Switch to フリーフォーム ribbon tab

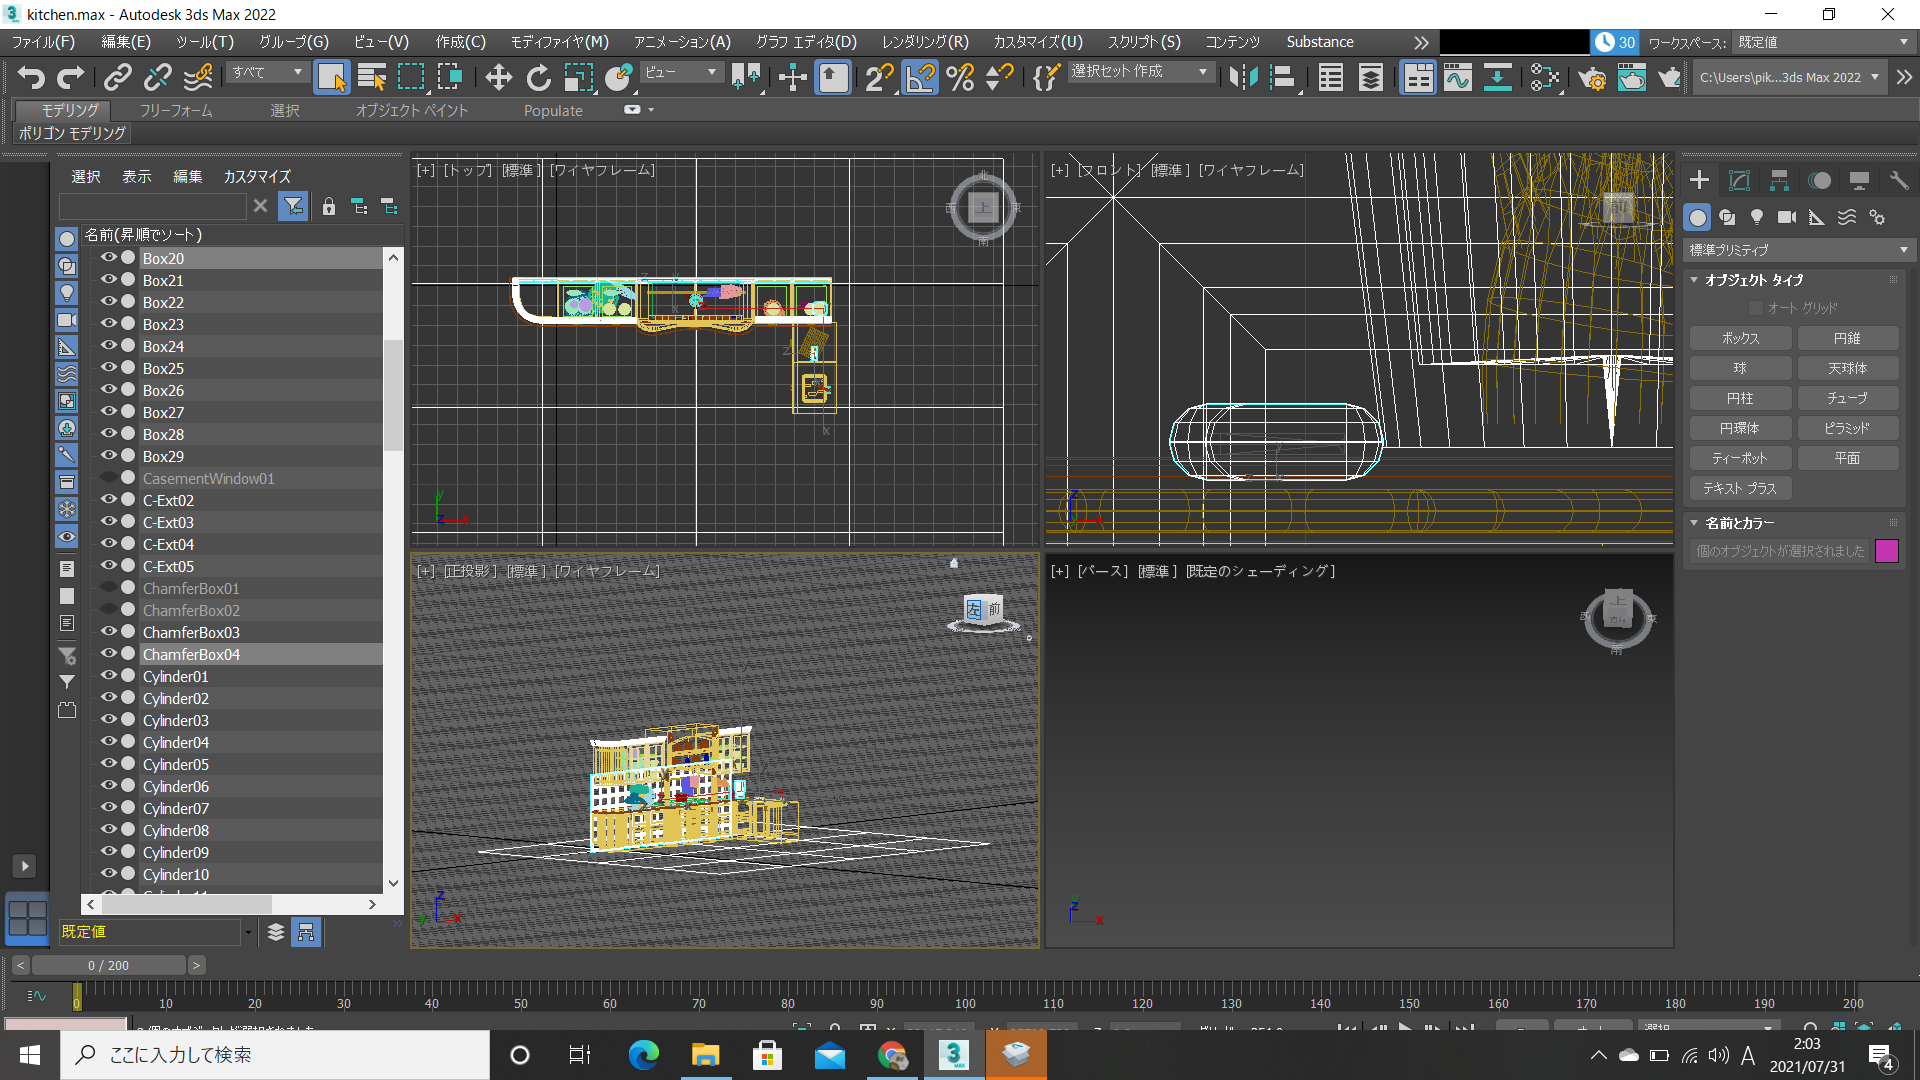pos(176,110)
